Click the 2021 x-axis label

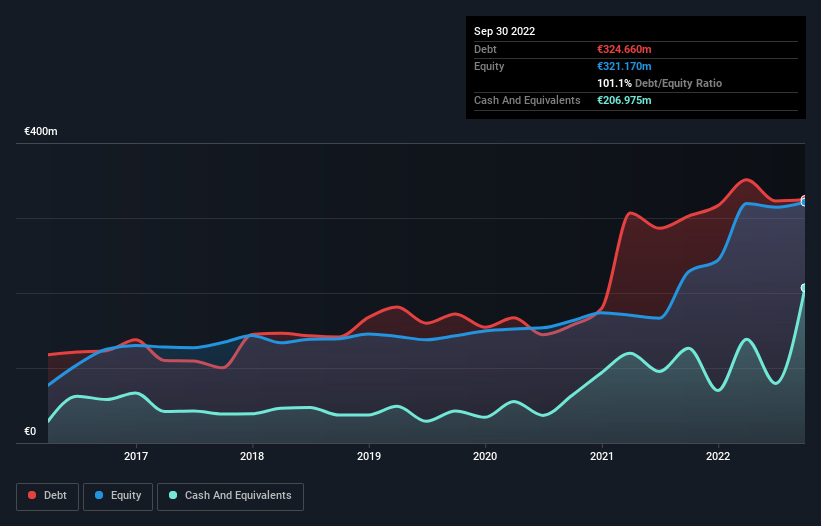[x=602, y=456]
